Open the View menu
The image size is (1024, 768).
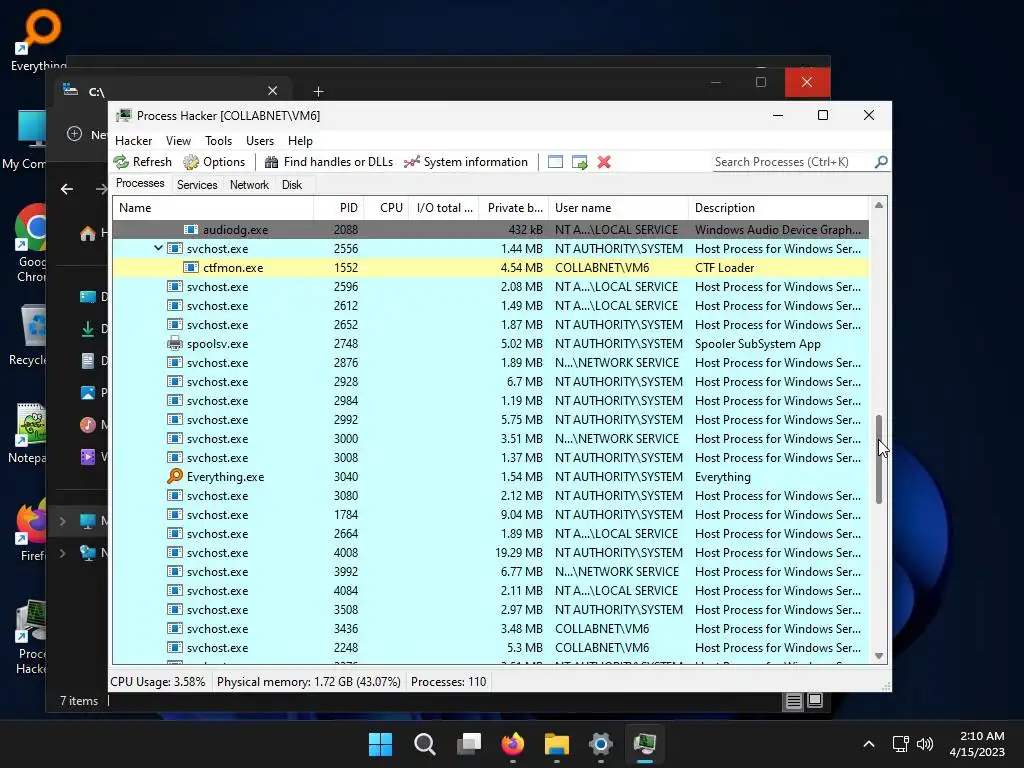click(x=178, y=141)
